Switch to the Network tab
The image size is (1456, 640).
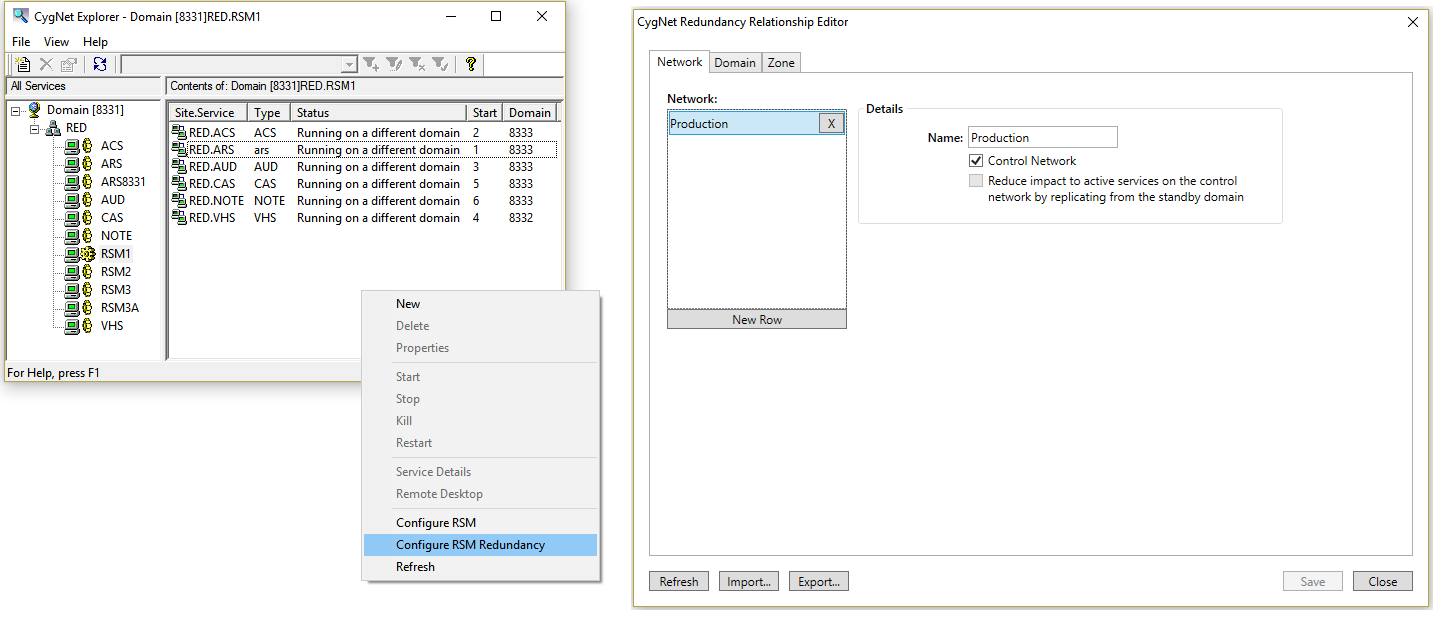point(679,62)
